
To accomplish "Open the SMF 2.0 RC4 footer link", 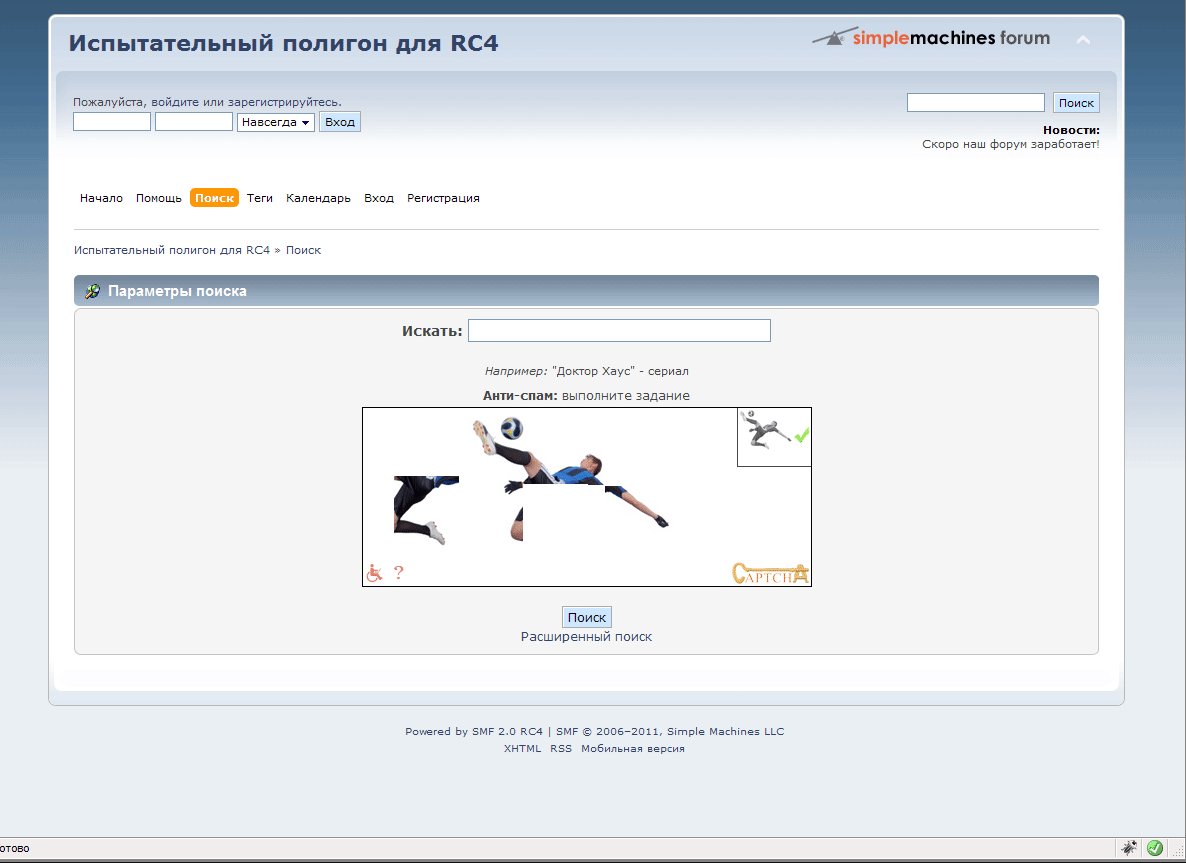I will (508, 731).
